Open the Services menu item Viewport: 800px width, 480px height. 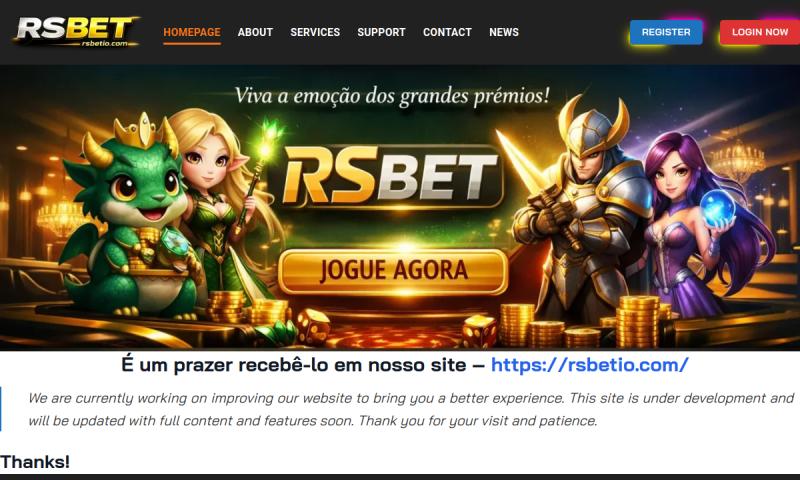pos(315,32)
